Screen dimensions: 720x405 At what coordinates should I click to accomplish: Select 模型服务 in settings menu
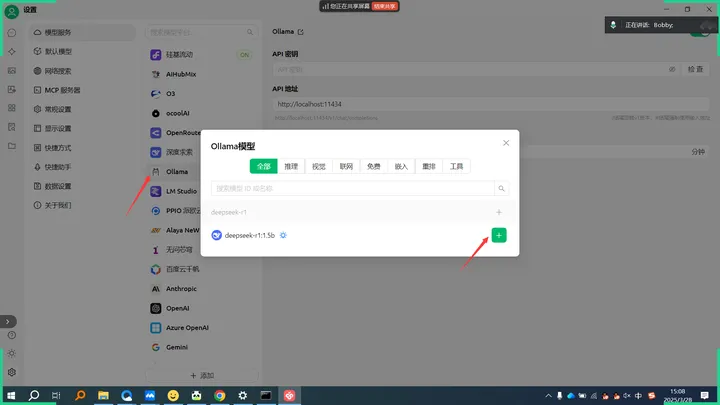point(83,33)
